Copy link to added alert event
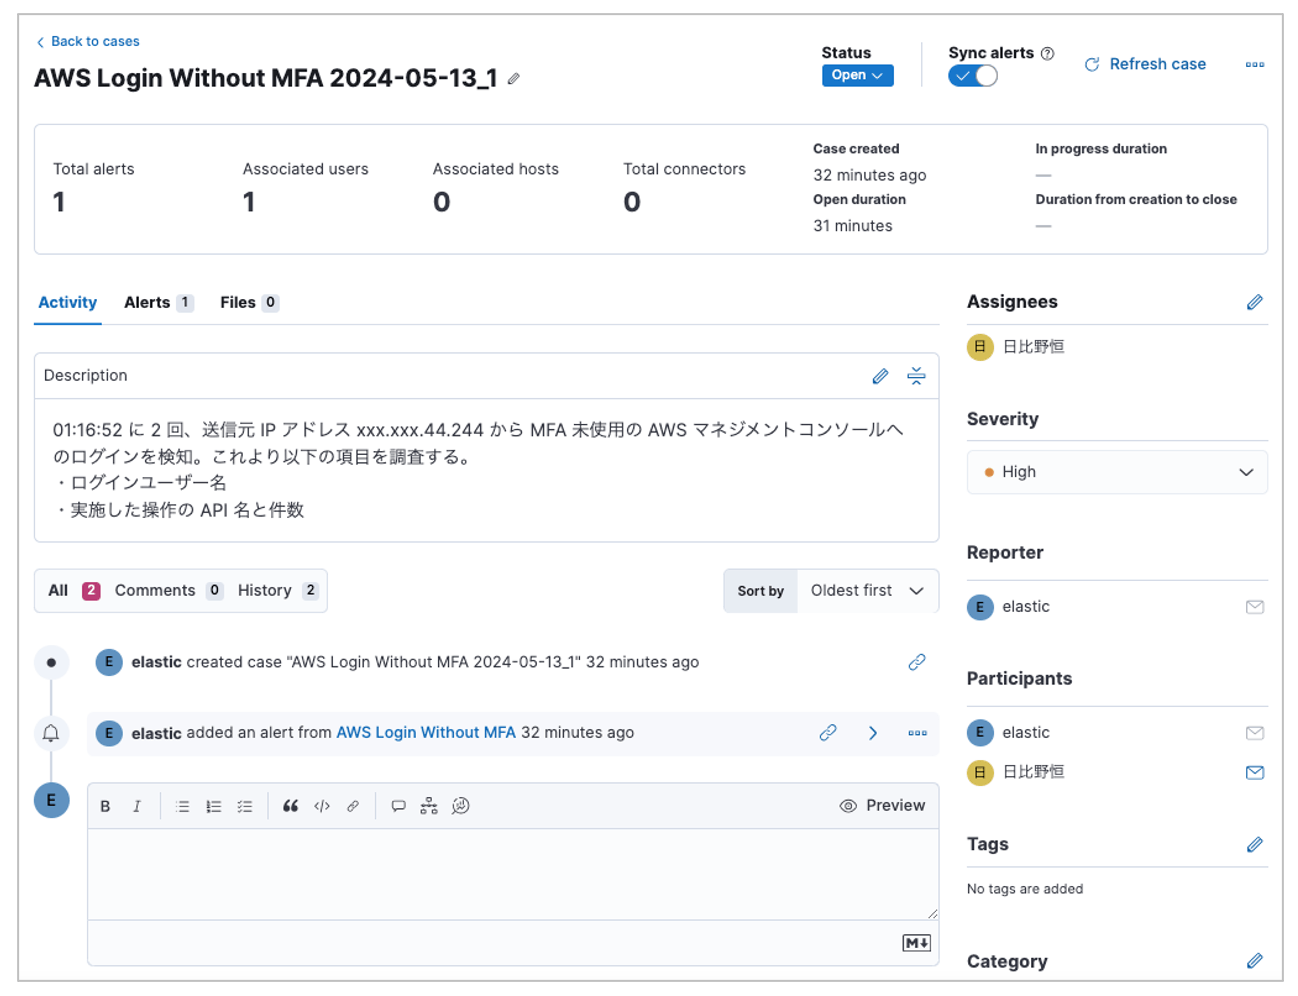 coord(828,733)
